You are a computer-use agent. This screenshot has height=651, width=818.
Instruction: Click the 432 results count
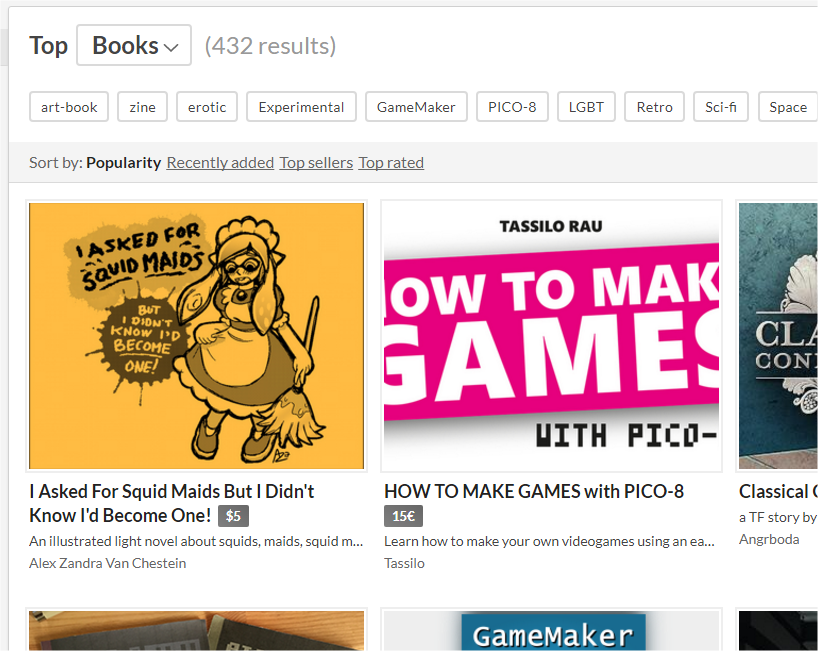[270, 46]
